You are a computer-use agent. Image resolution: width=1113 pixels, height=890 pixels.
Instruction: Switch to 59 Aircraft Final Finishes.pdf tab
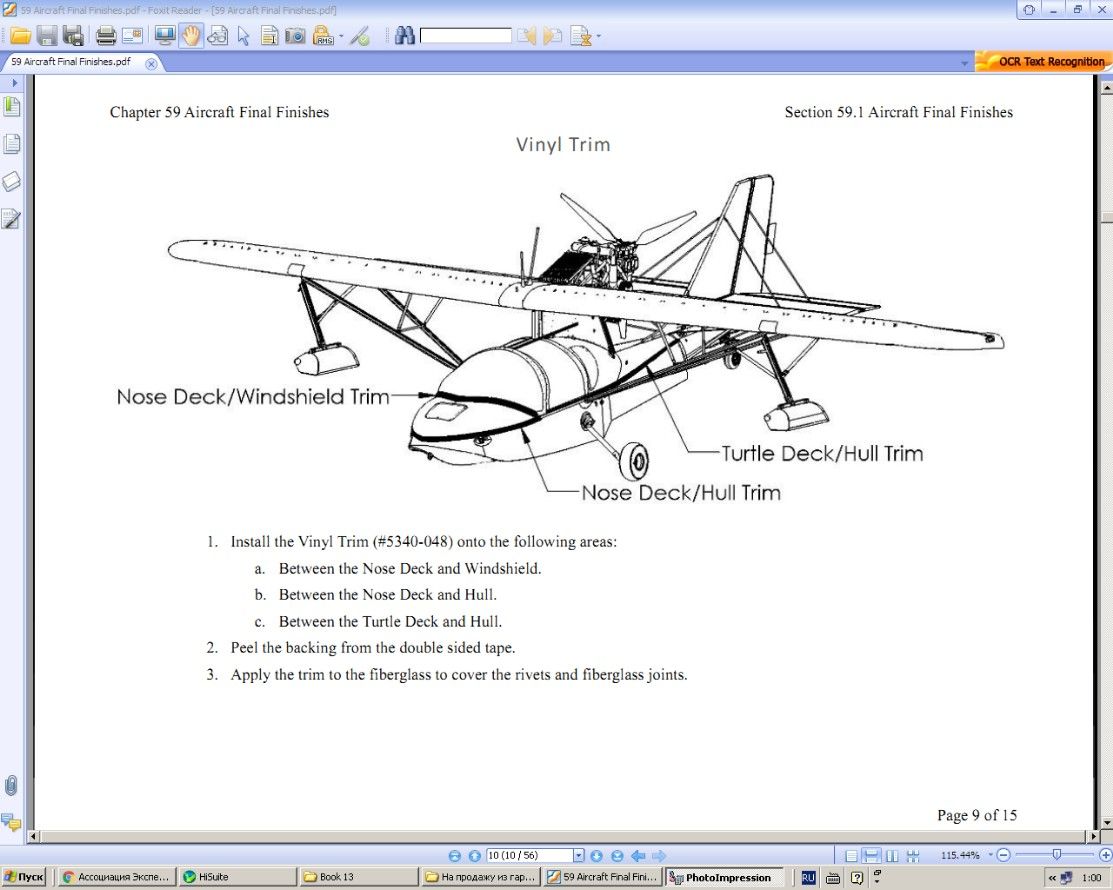71,62
